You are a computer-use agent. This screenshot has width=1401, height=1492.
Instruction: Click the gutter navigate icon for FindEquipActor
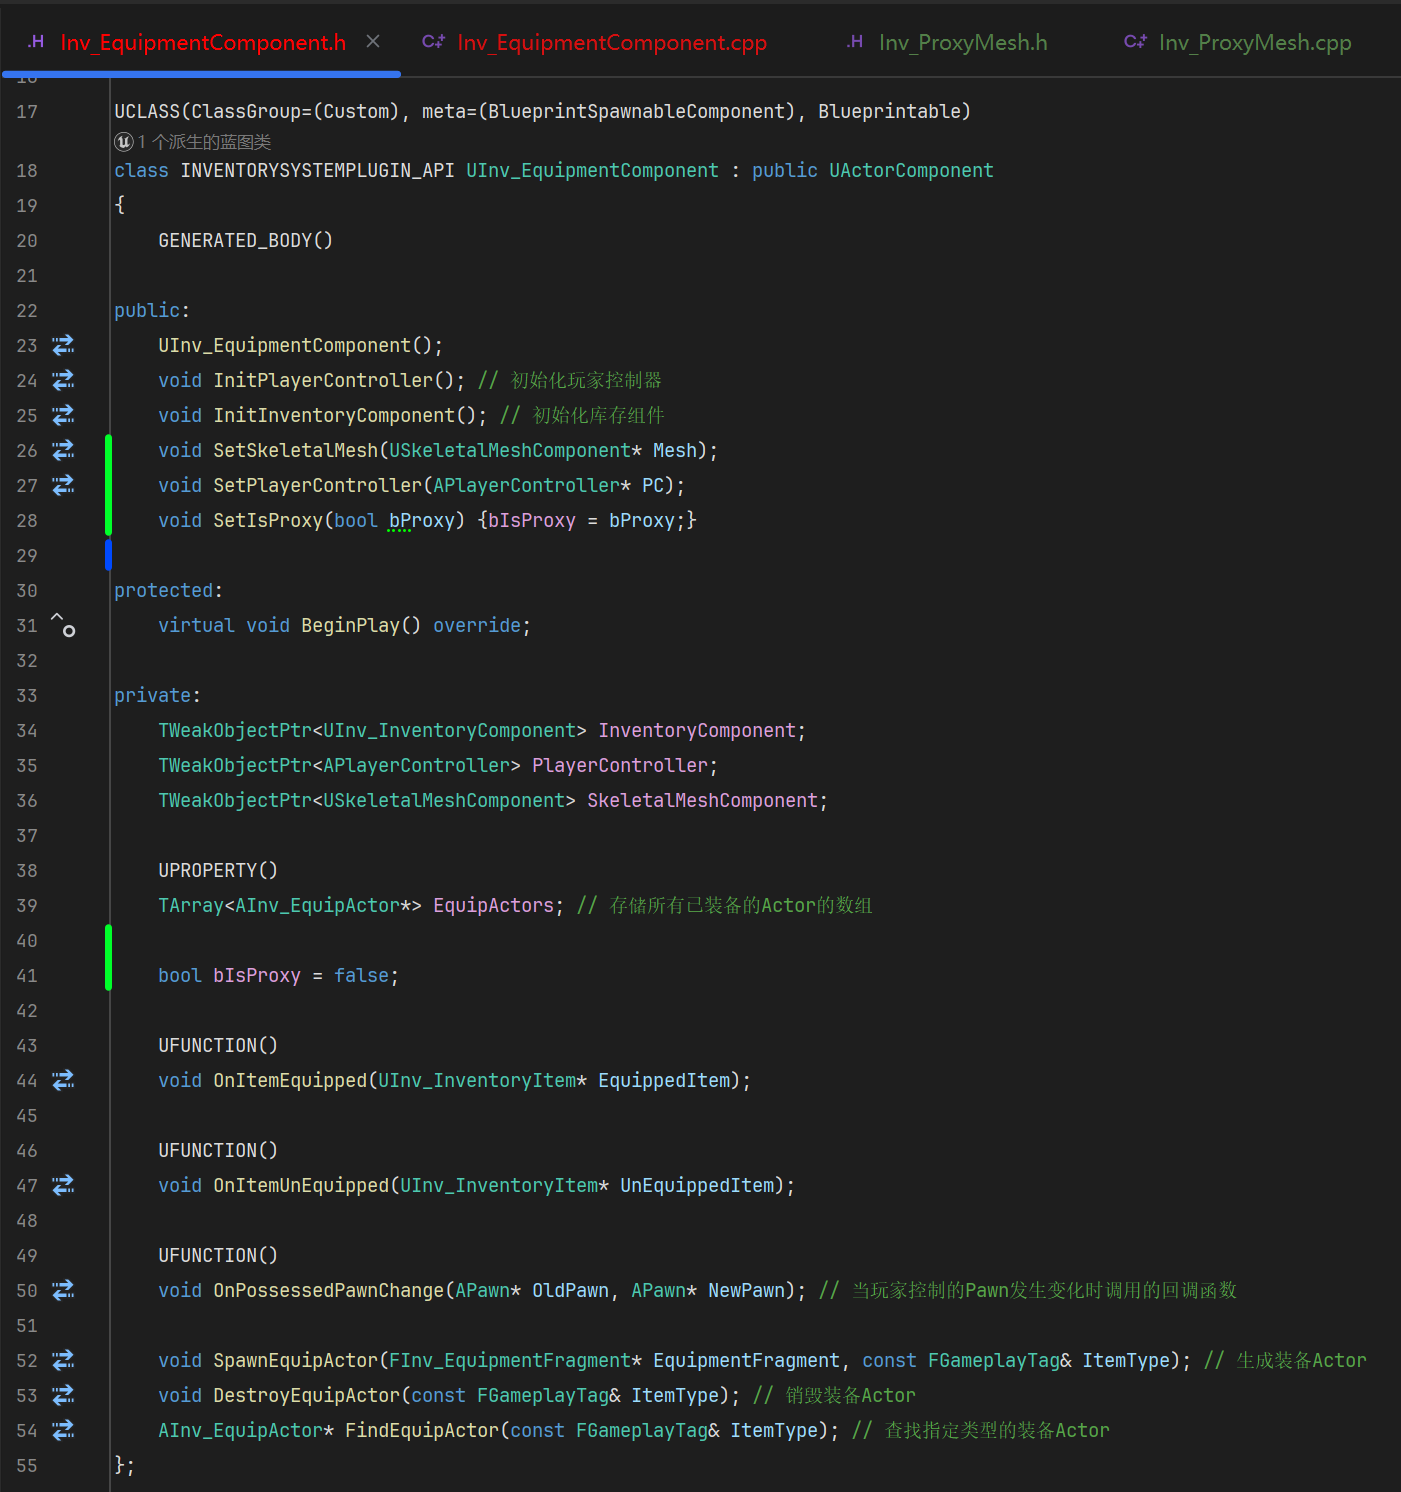pyautogui.click(x=63, y=1430)
